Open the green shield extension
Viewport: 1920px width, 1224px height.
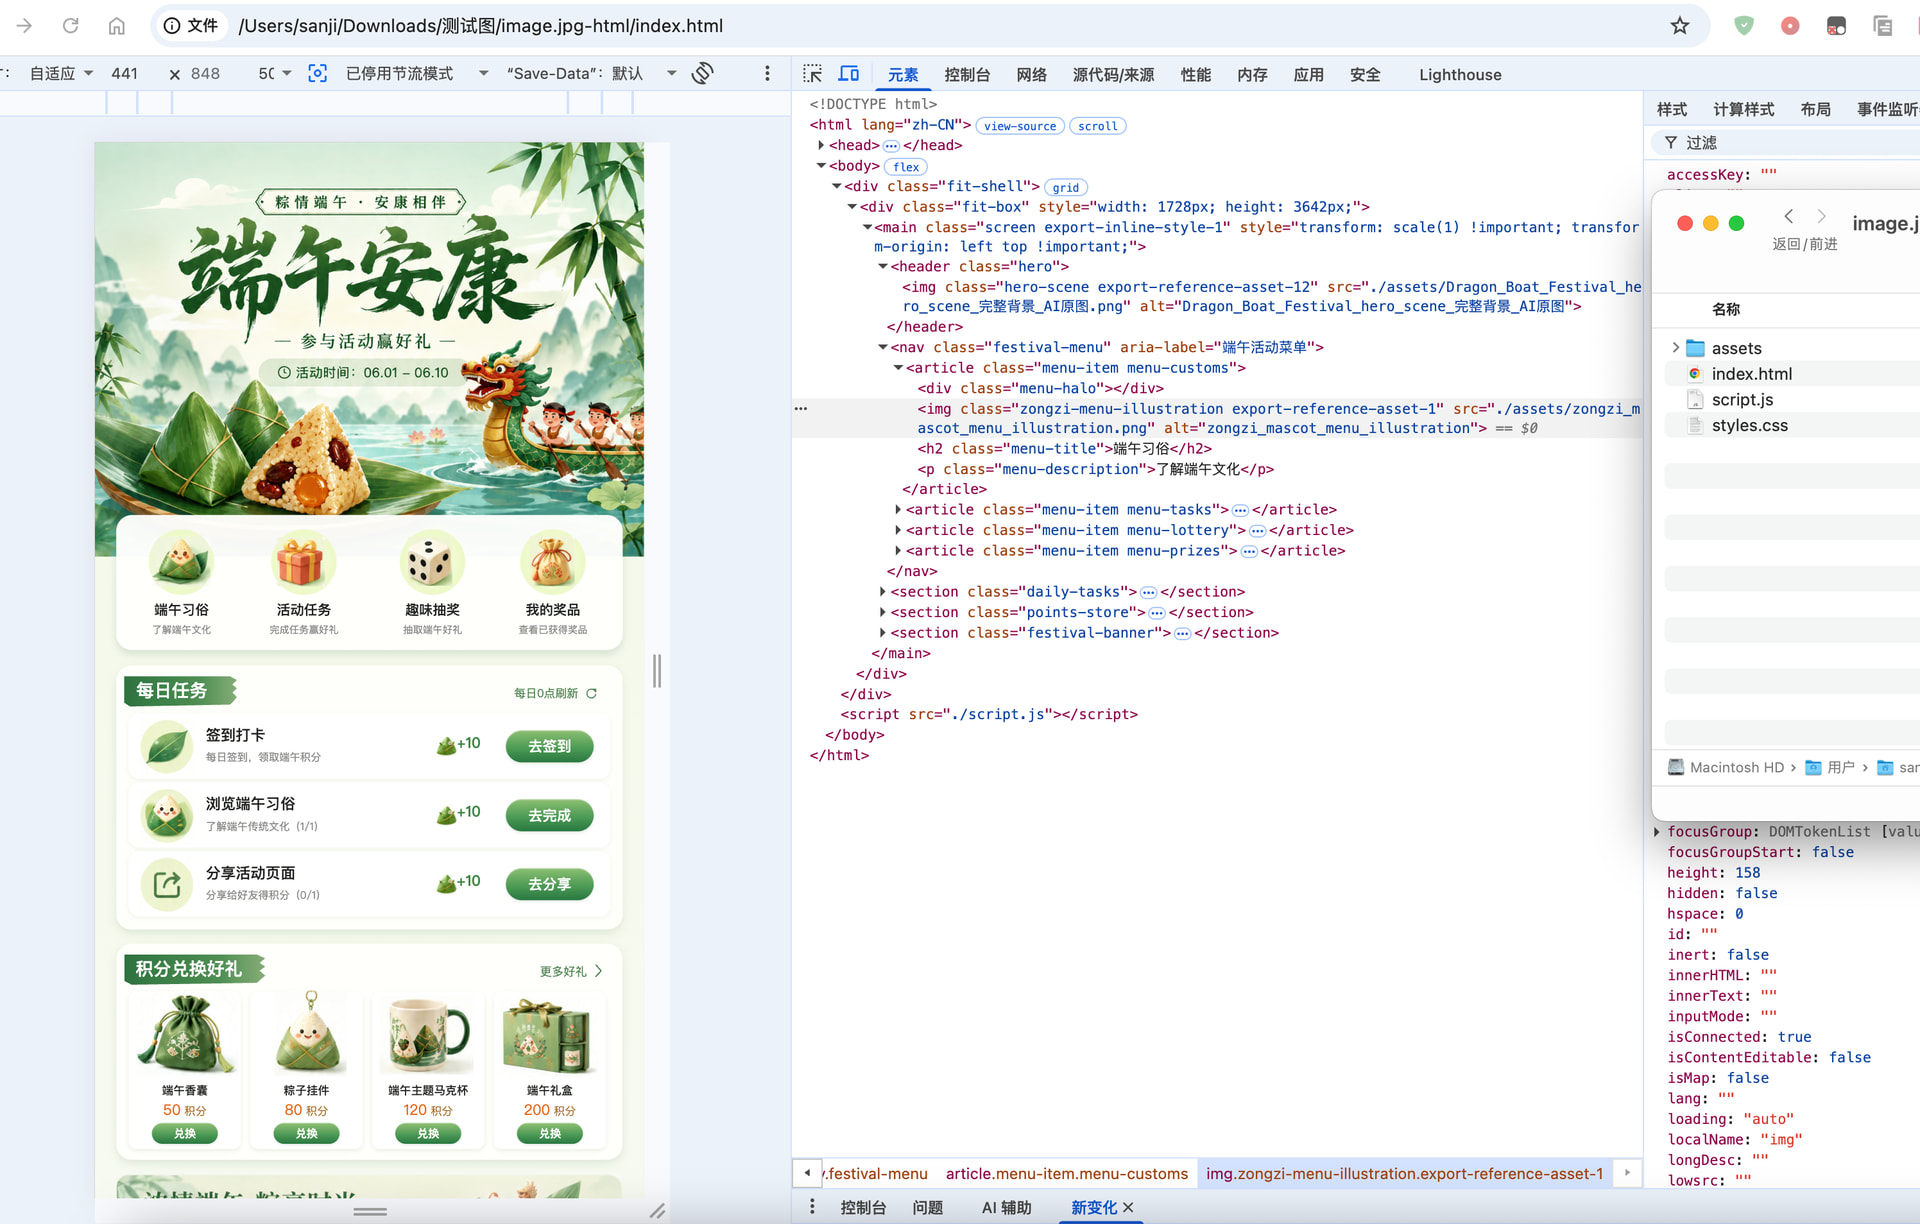tap(1744, 26)
